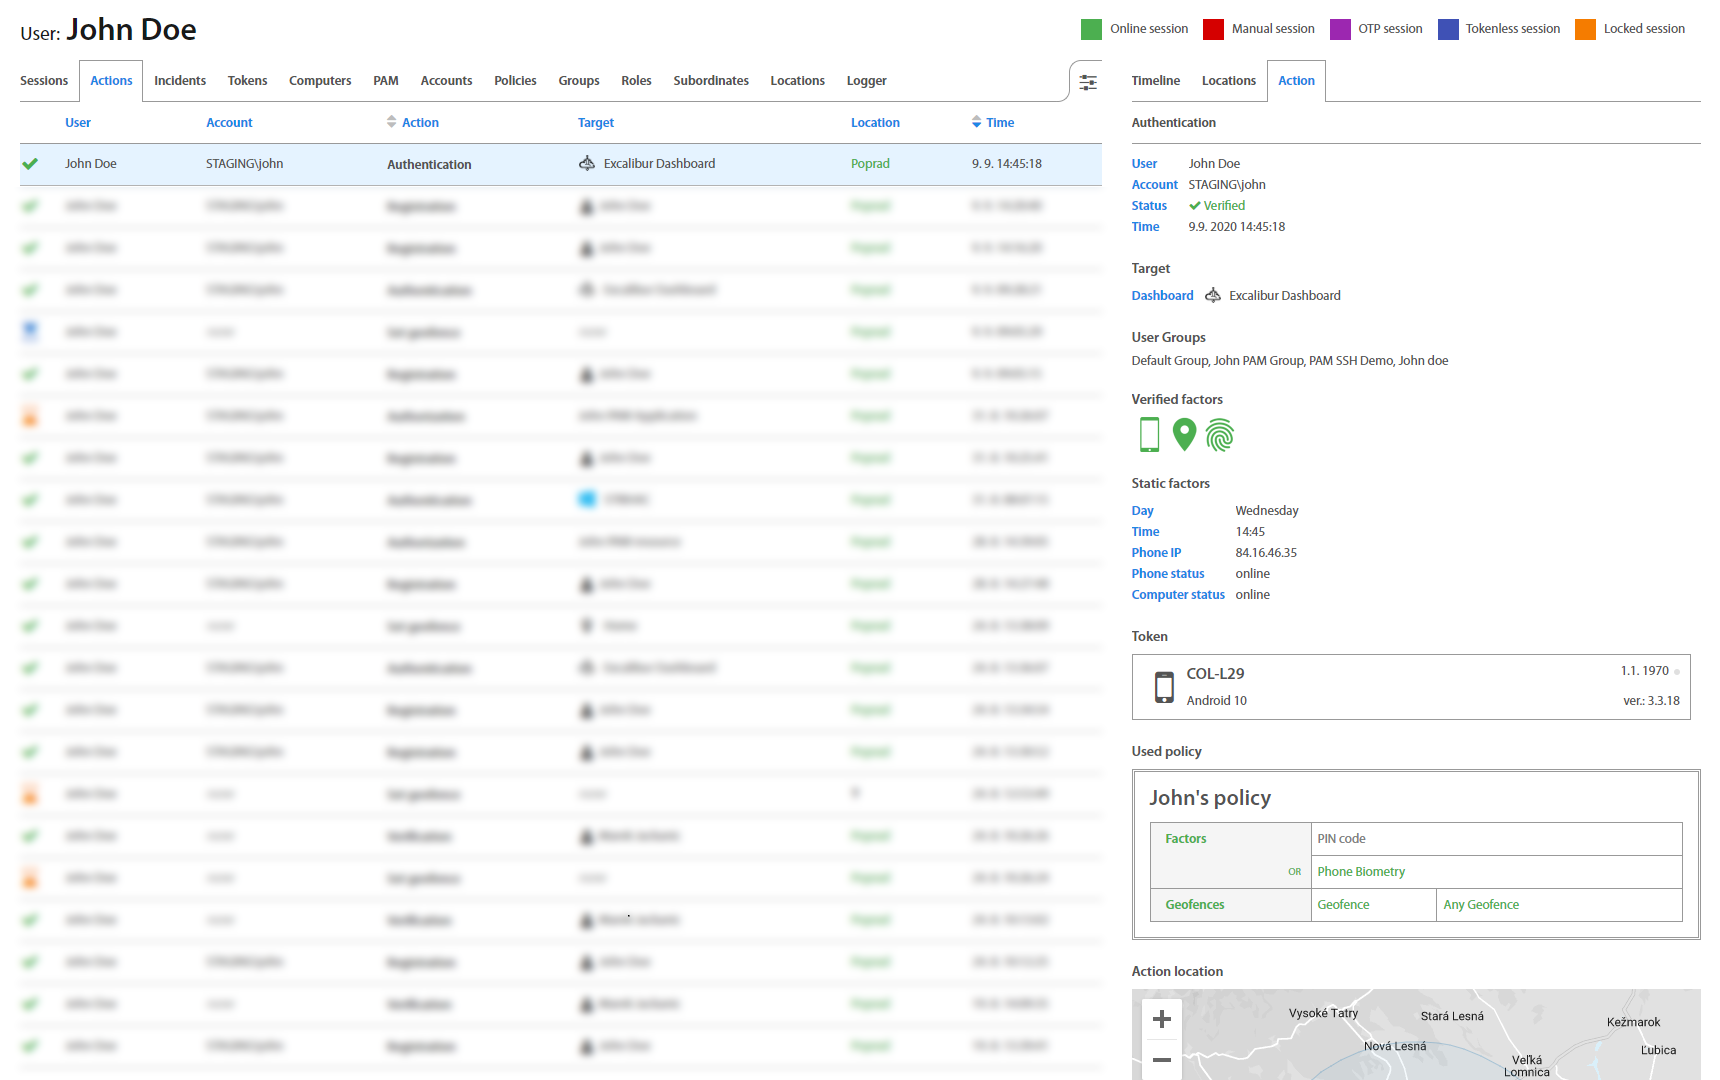1720x1080 pixels.
Task: Click the green Online session color swatch
Action: pos(1091,29)
